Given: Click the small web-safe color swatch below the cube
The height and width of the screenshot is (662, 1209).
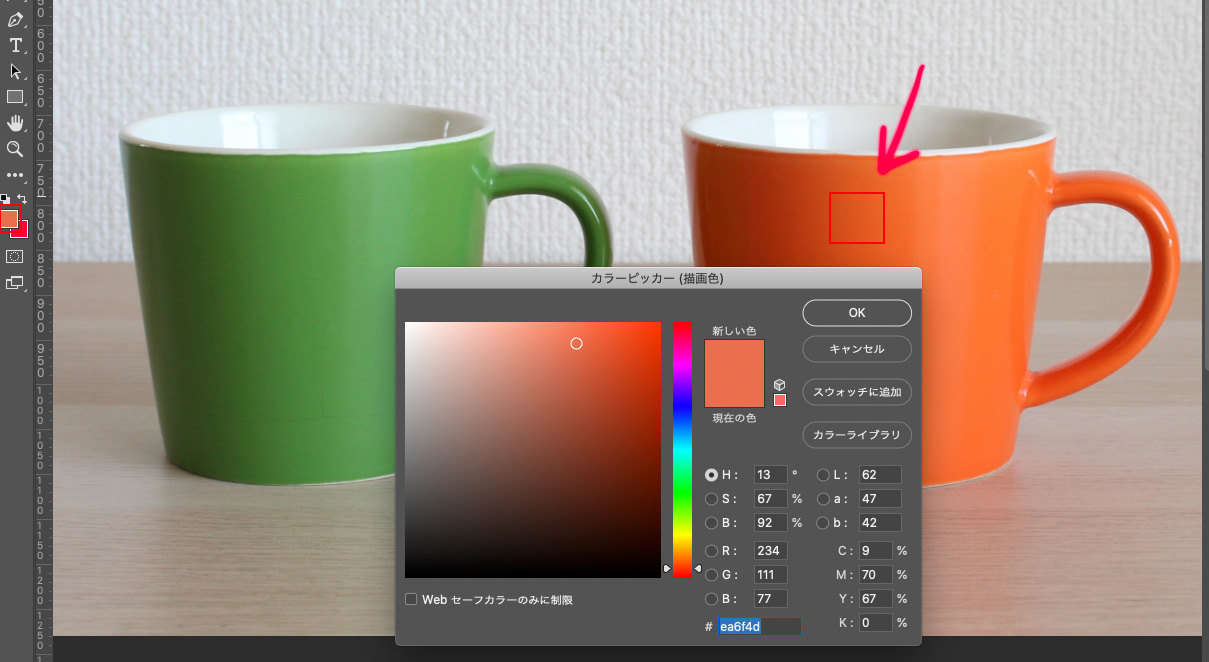Looking at the screenshot, I should point(780,400).
